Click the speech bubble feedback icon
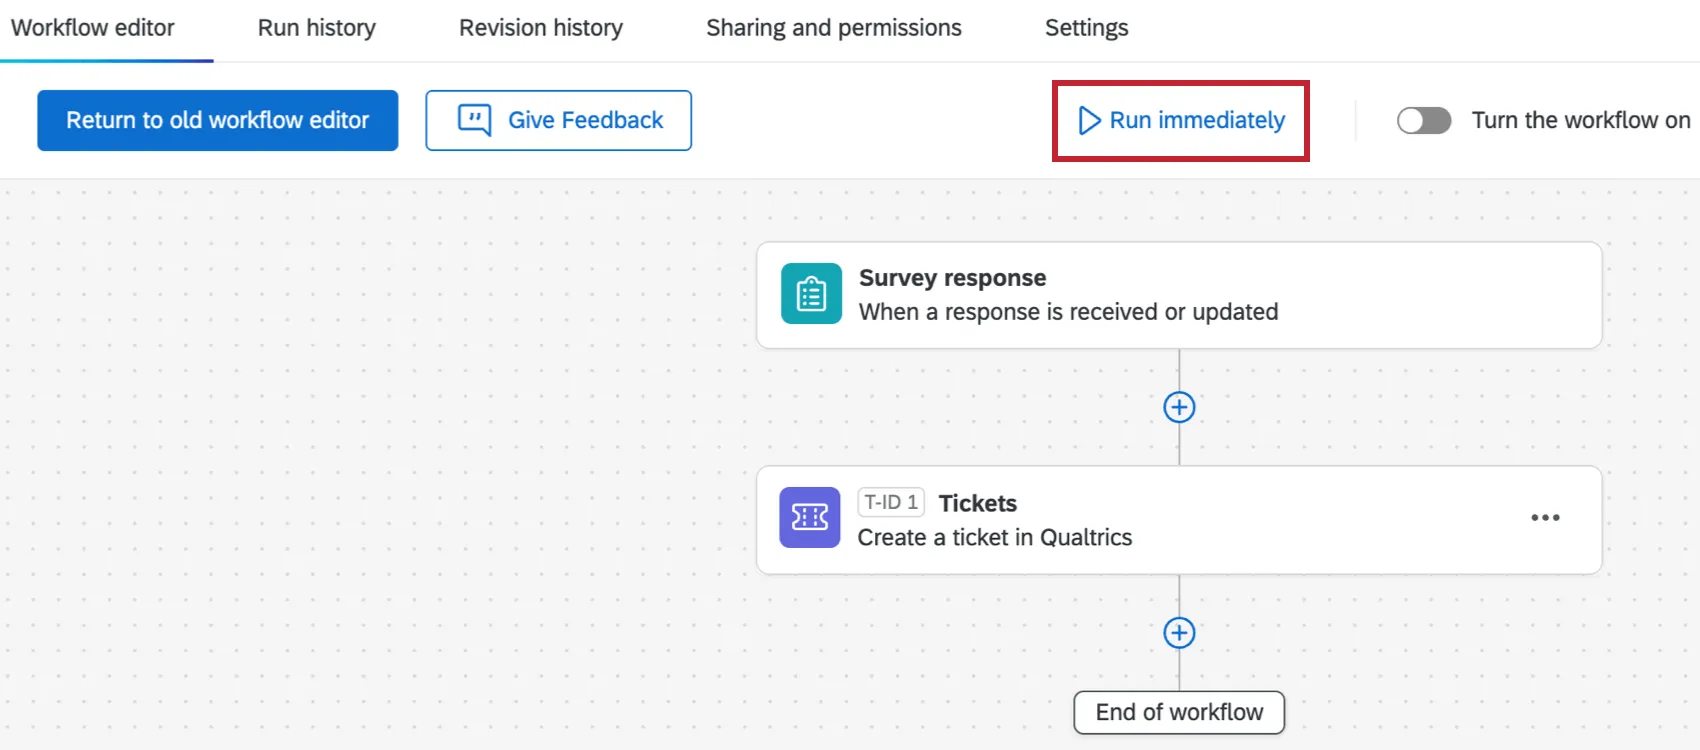Image resolution: width=1700 pixels, height=750 pixels. tap(474, 120)
